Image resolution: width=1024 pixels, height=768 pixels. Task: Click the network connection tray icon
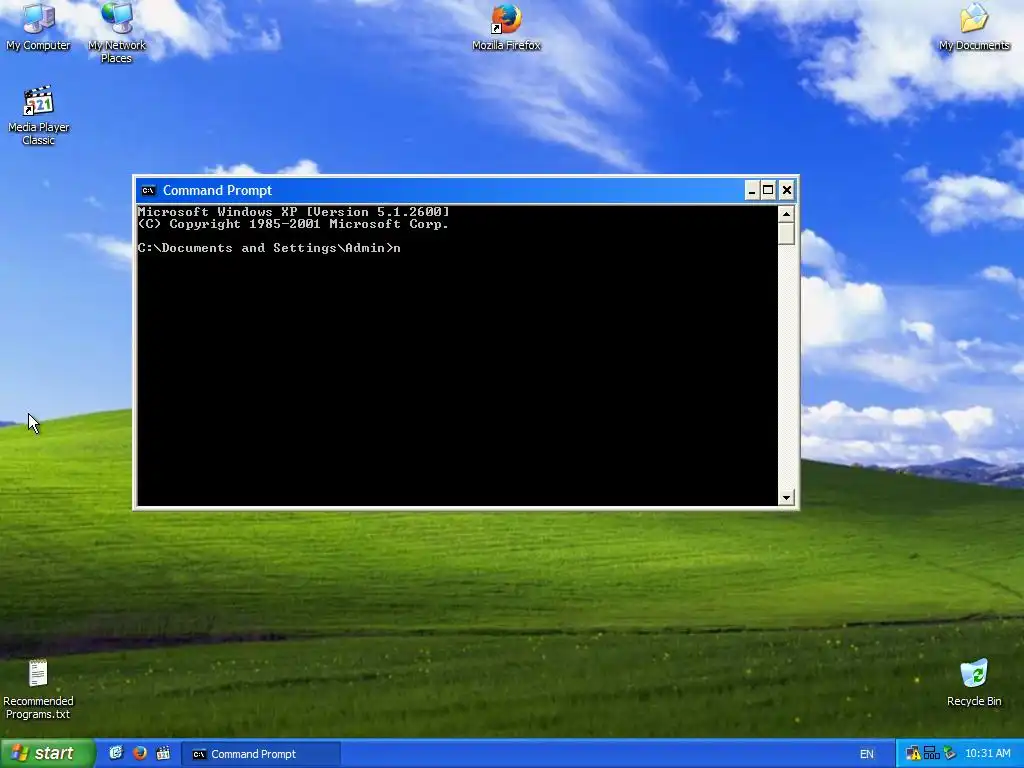[931, 754]
